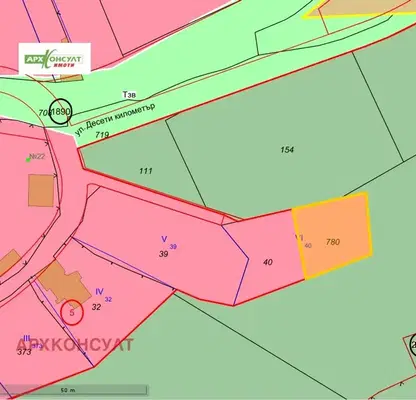Select the АРХКОНСУЛТ watermark text
416x400 pixels.
75,345
